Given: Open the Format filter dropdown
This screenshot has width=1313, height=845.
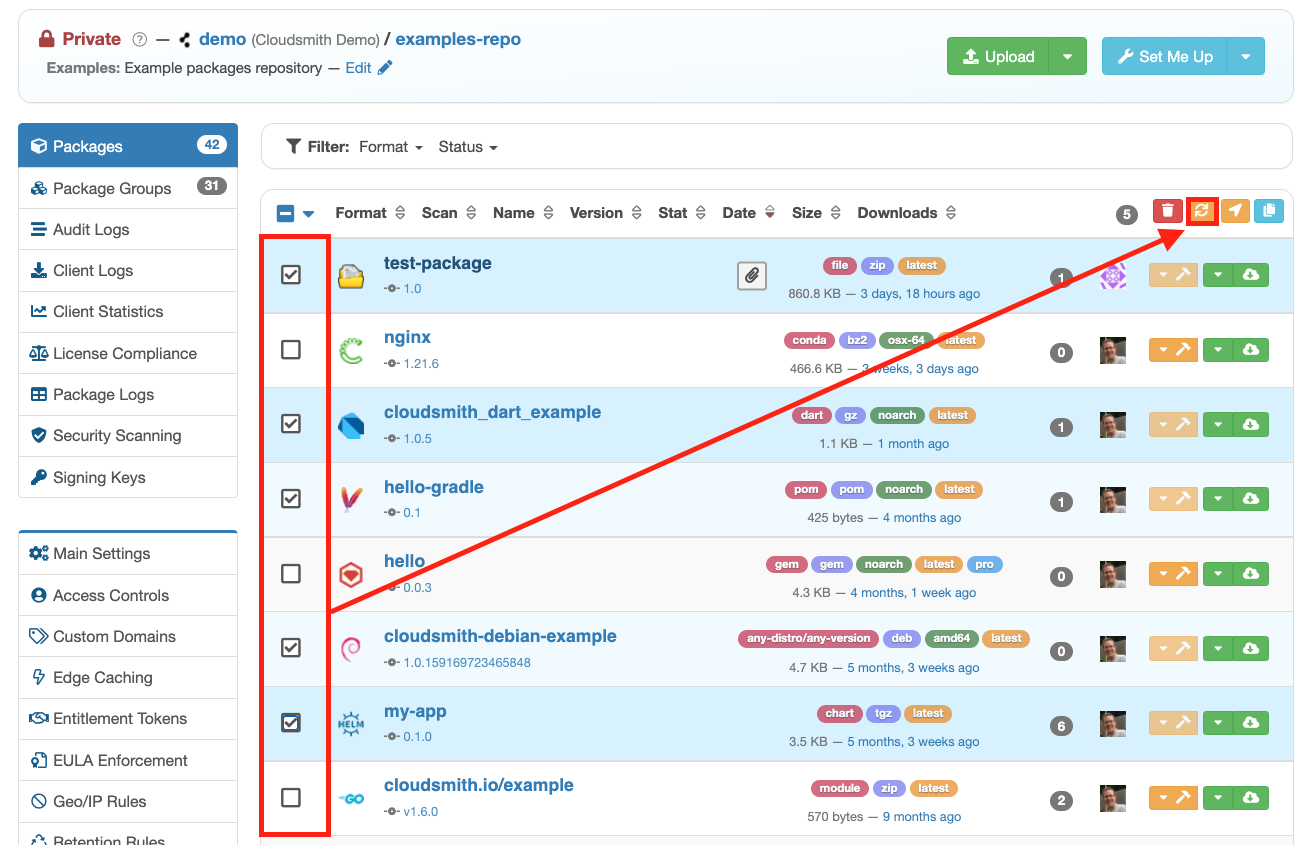Looking at the screenshot, I should coord(390,147).
